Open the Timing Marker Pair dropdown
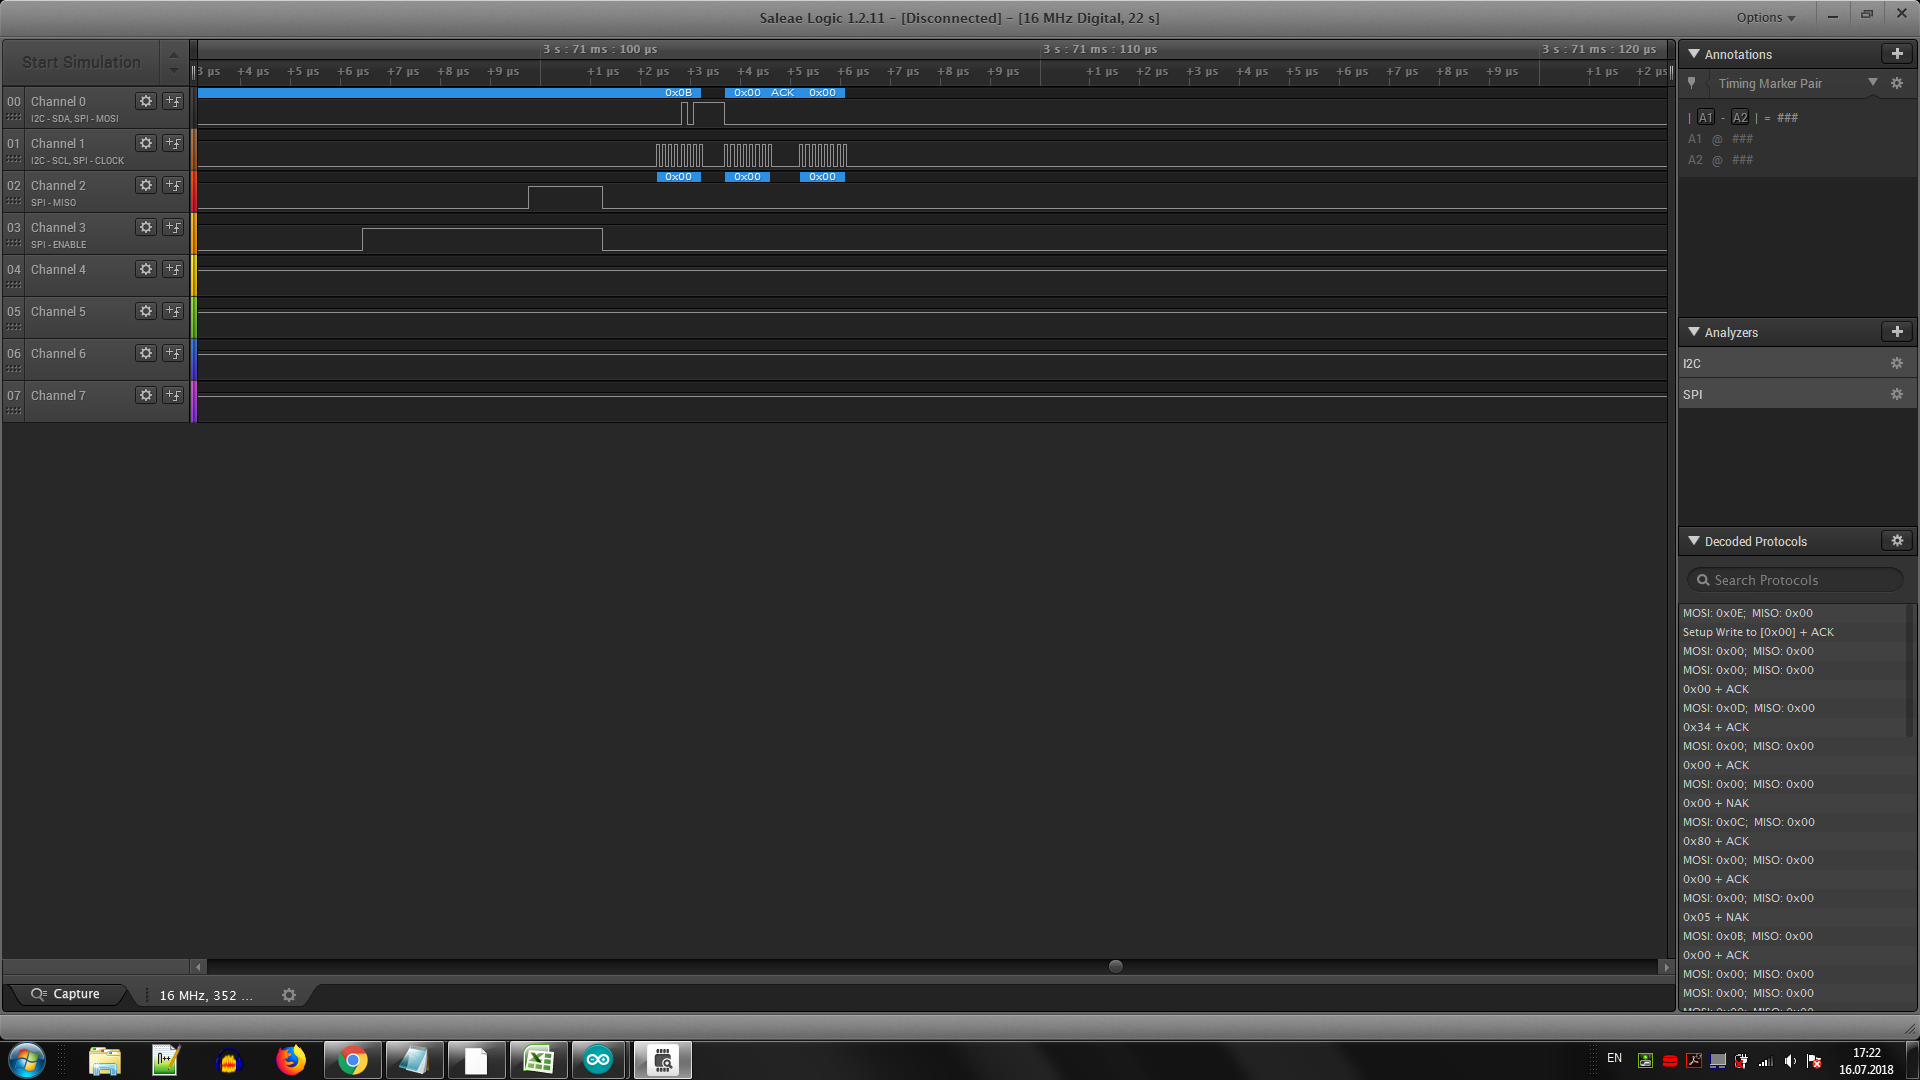 [1872, 83]
